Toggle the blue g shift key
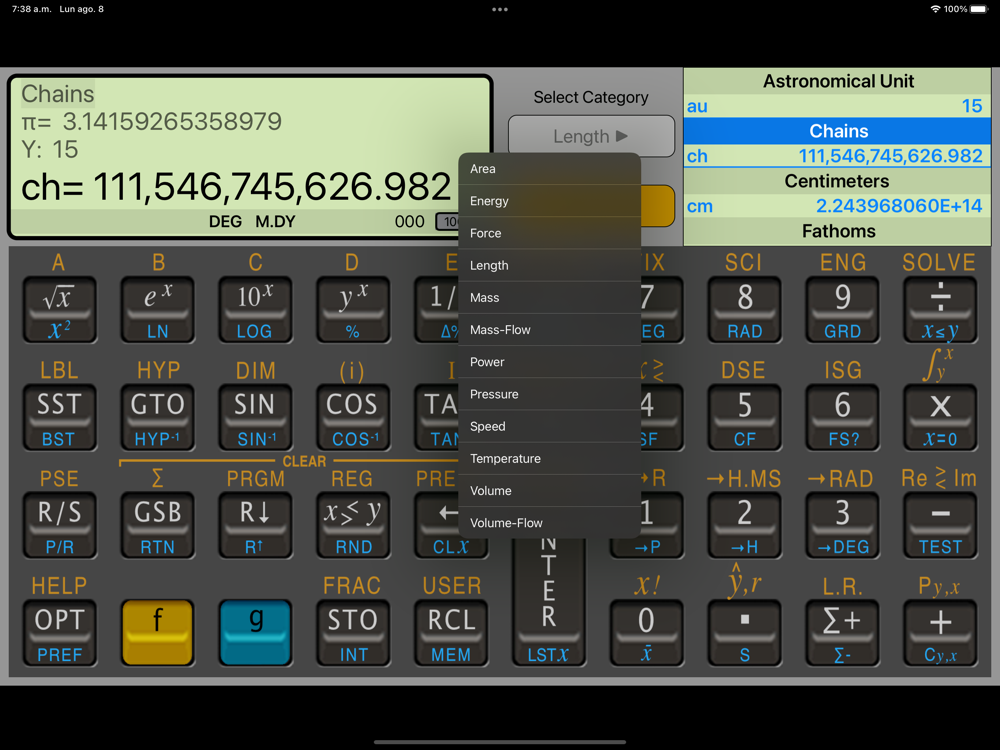 click(255, 633)
